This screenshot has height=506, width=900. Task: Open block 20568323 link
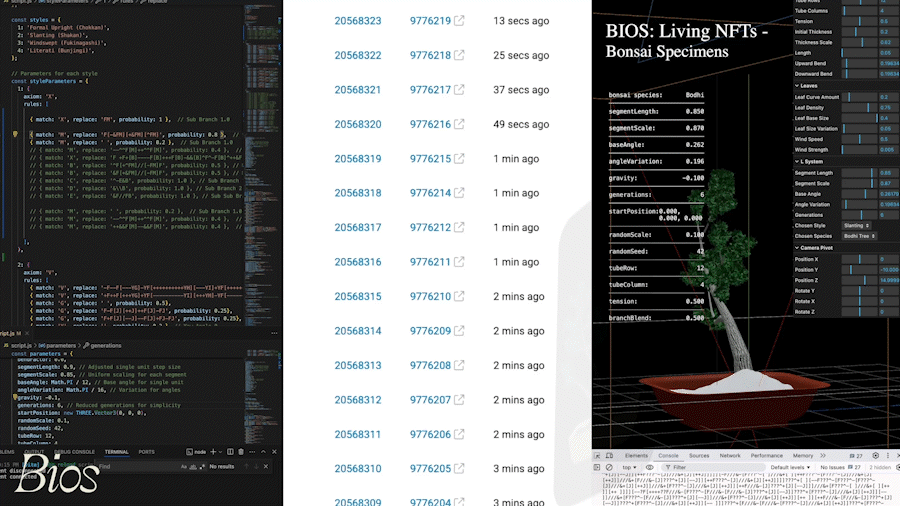[x=358, y=21]
